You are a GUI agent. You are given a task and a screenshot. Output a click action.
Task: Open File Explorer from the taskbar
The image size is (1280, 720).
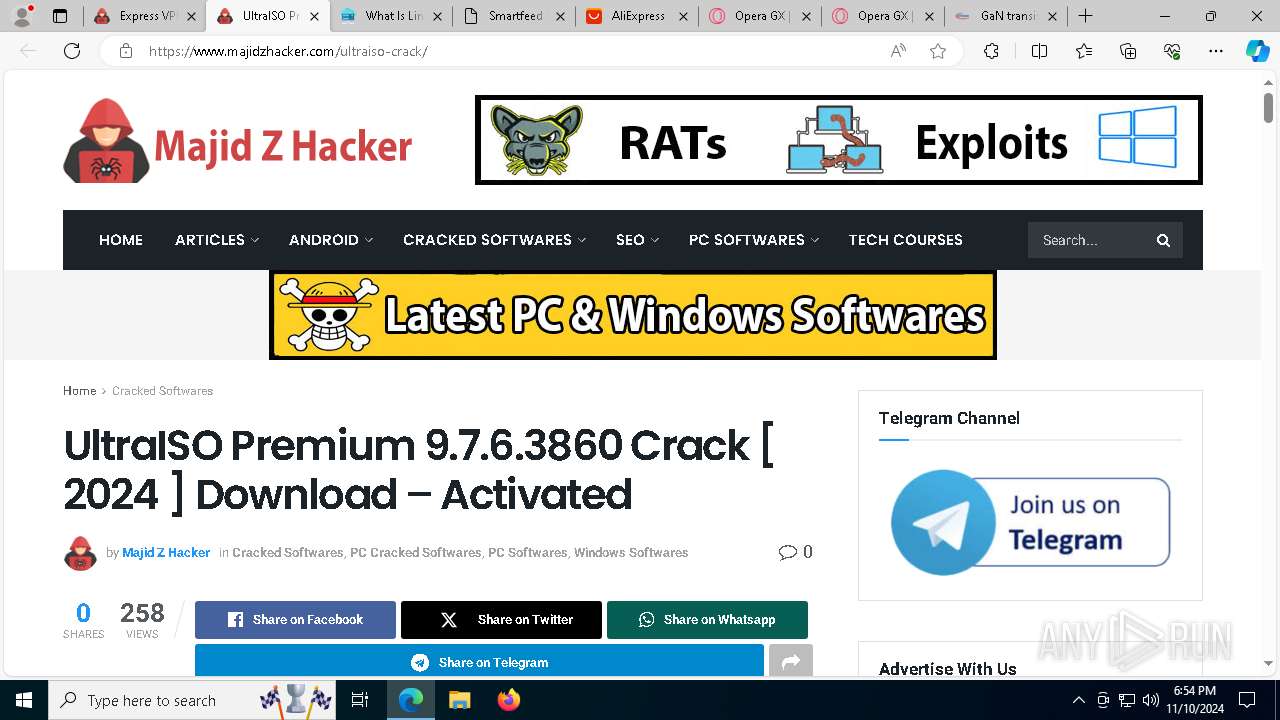[x=459, y=700]
